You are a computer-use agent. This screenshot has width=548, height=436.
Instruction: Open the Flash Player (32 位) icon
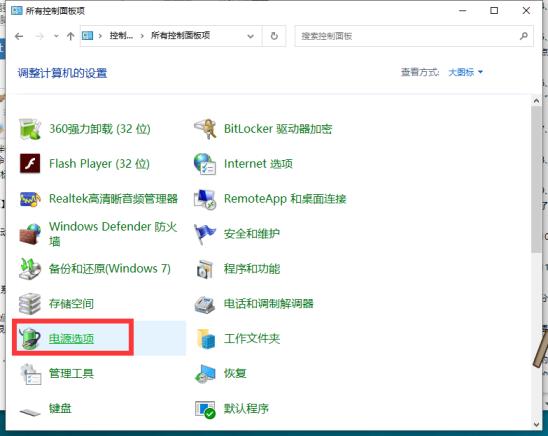(x=30, y=164)
